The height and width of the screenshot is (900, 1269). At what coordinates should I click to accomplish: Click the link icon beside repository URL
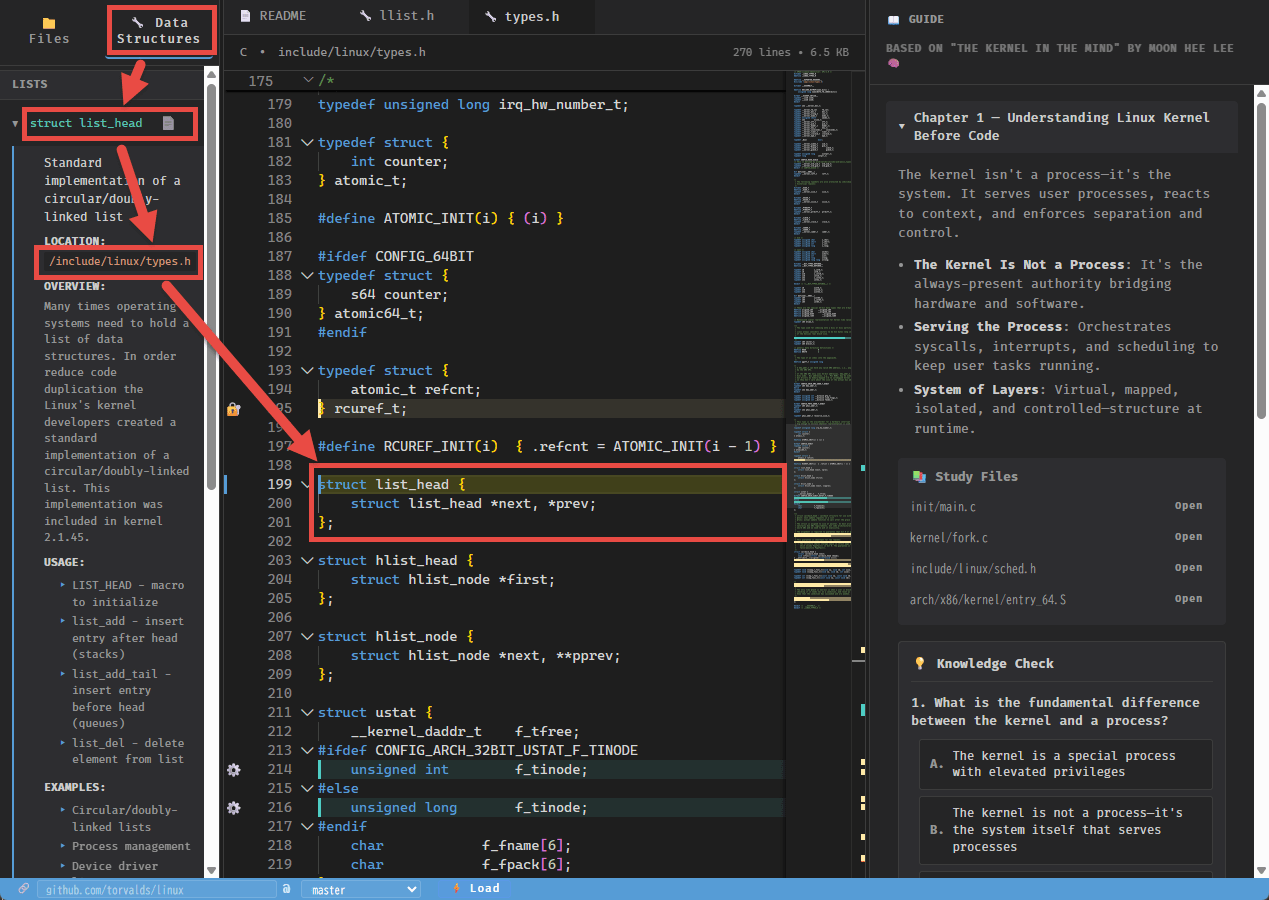pos(24,888)
